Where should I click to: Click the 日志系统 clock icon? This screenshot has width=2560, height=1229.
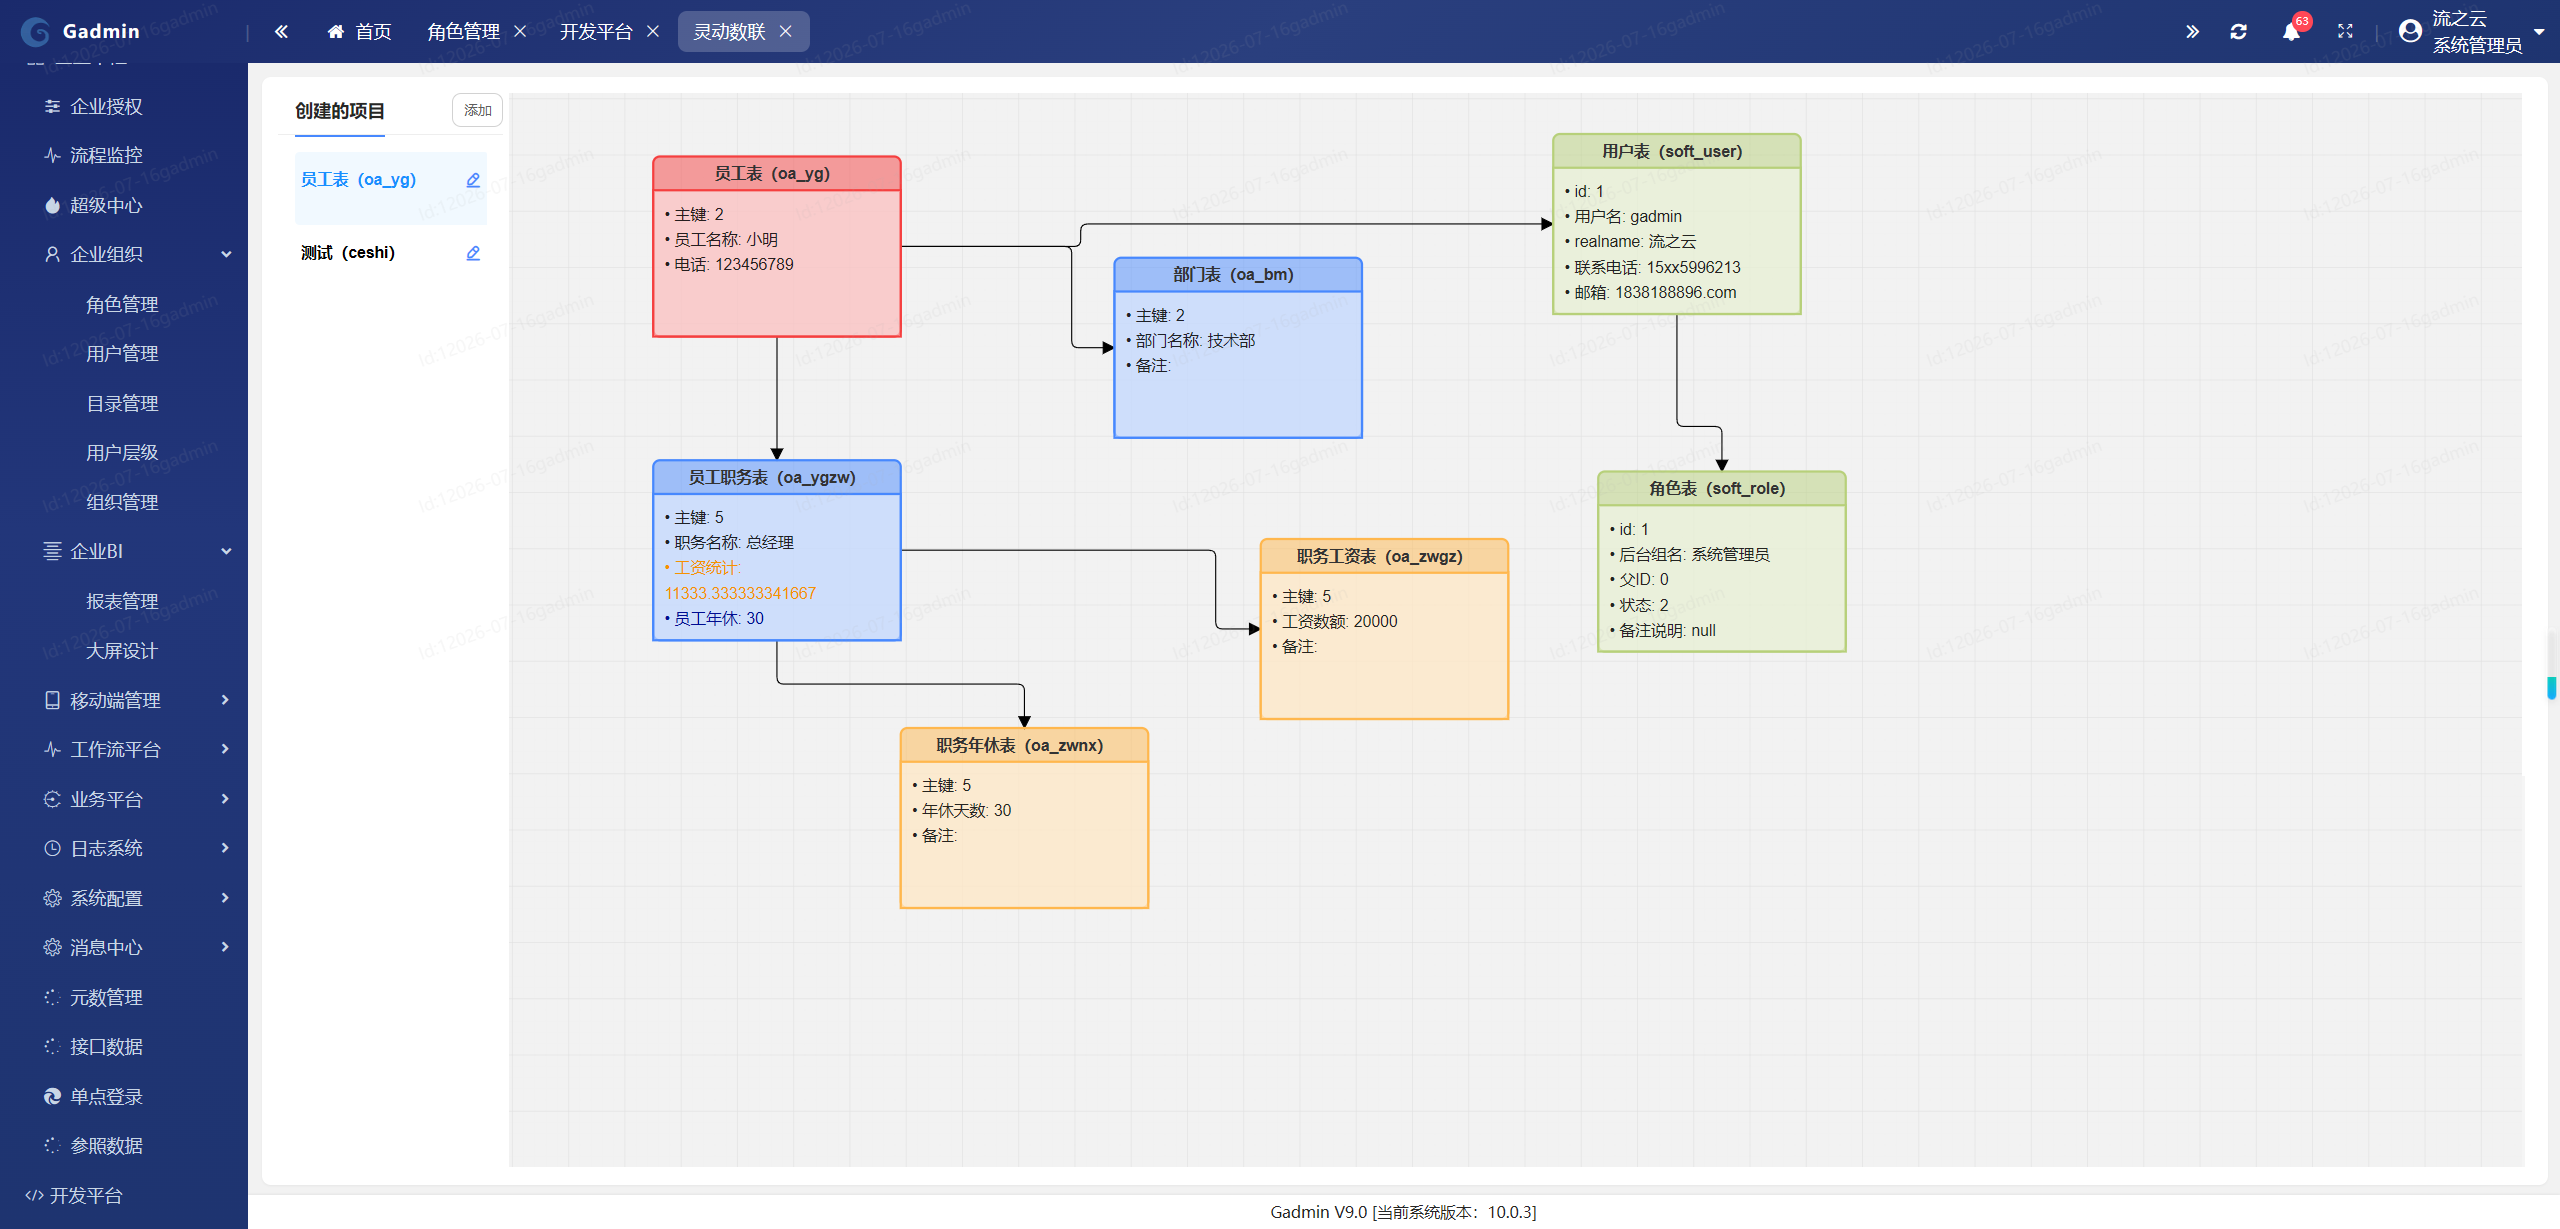point(52,848)
